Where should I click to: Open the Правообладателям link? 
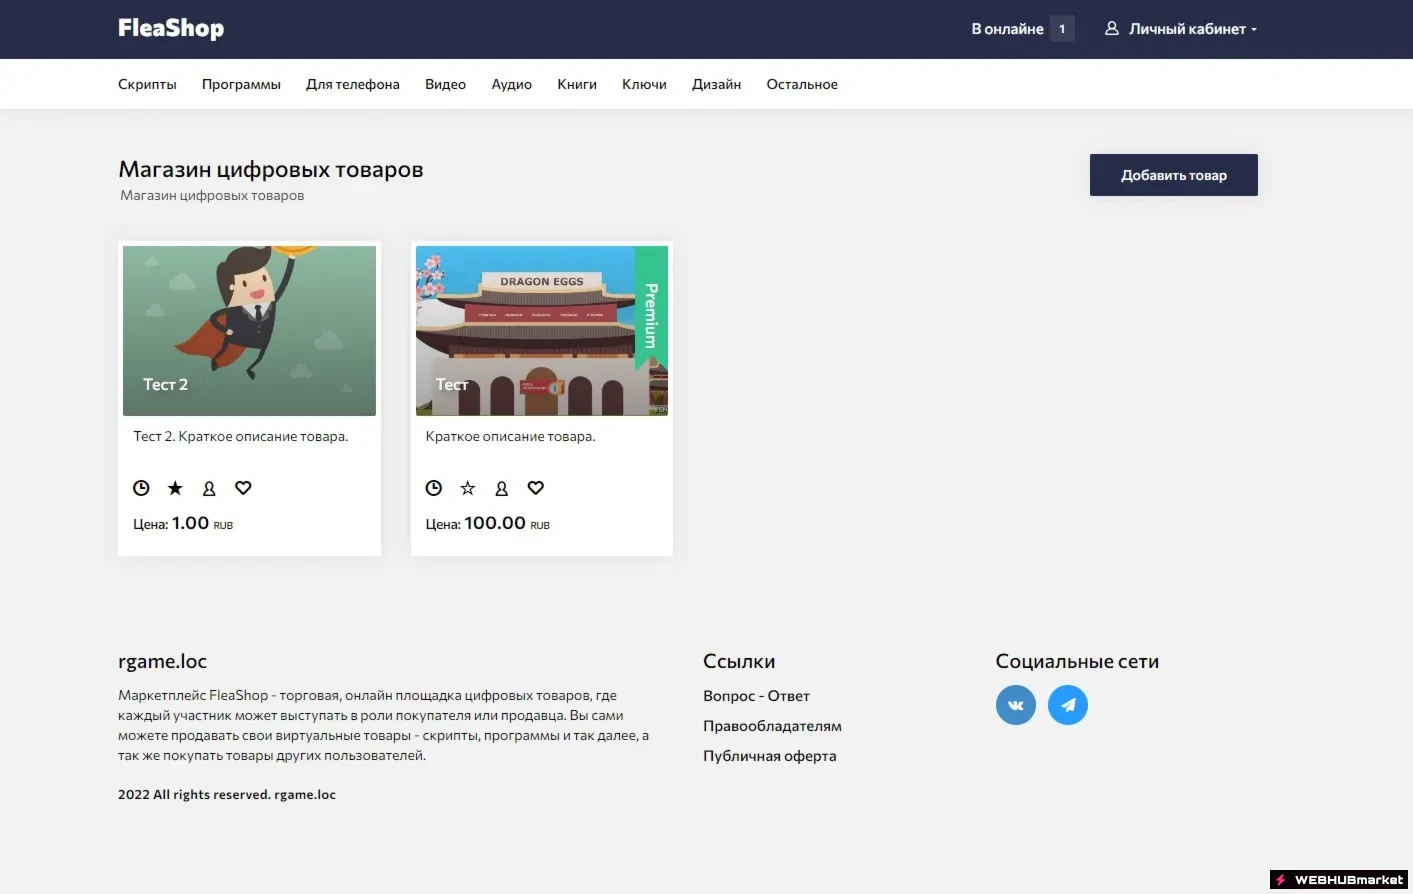pyautogui.click(x=772, y=726)
